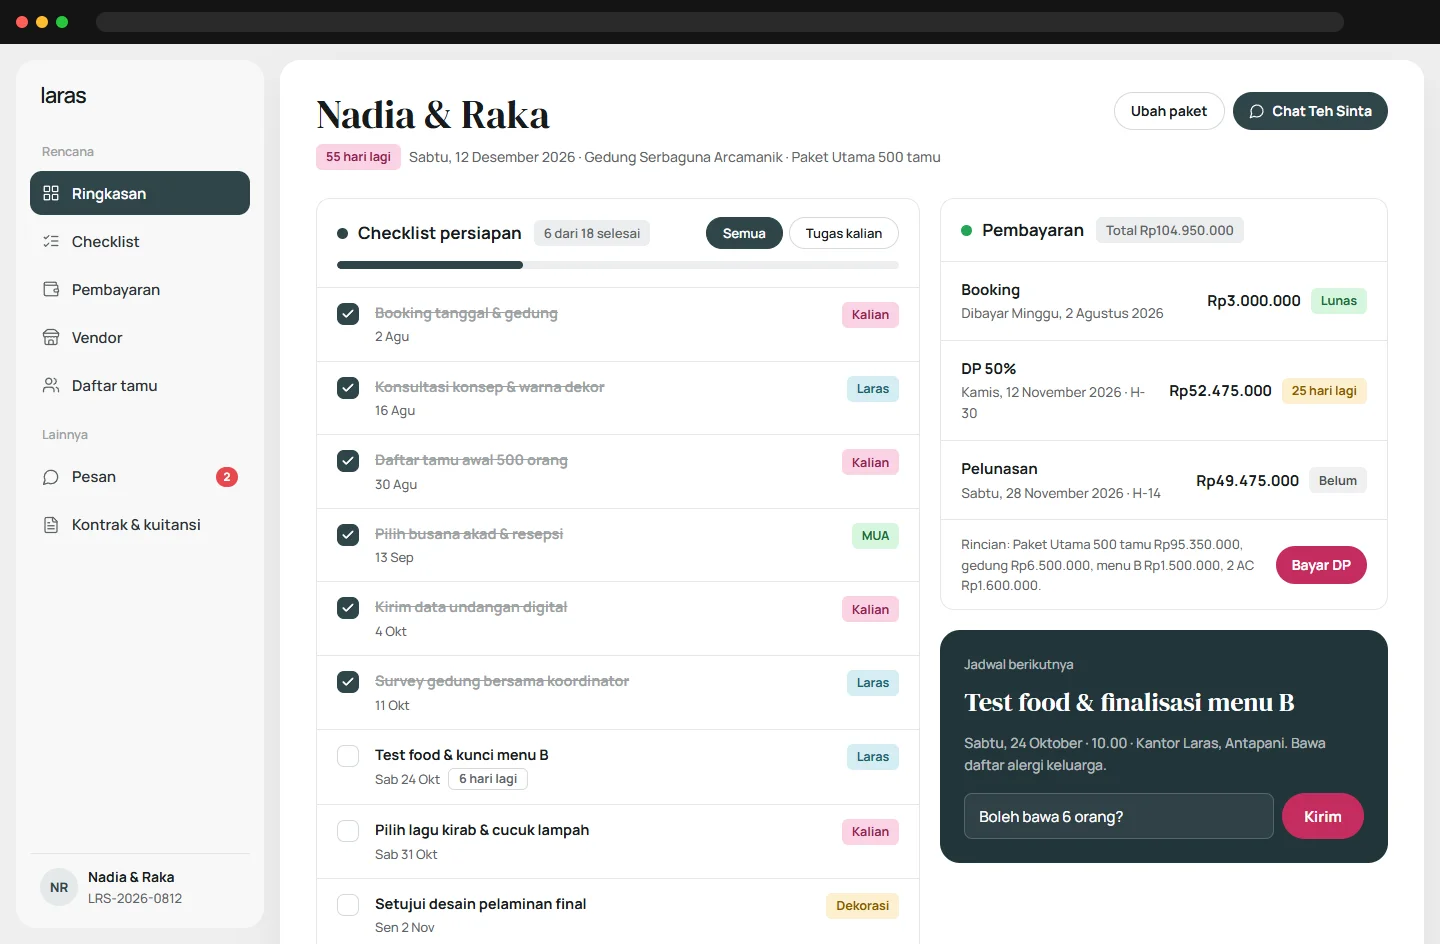Screen dimensions: 1440x944
Task: Click Belum status on Pelunasan
Action: click(x=1338, y=481)
